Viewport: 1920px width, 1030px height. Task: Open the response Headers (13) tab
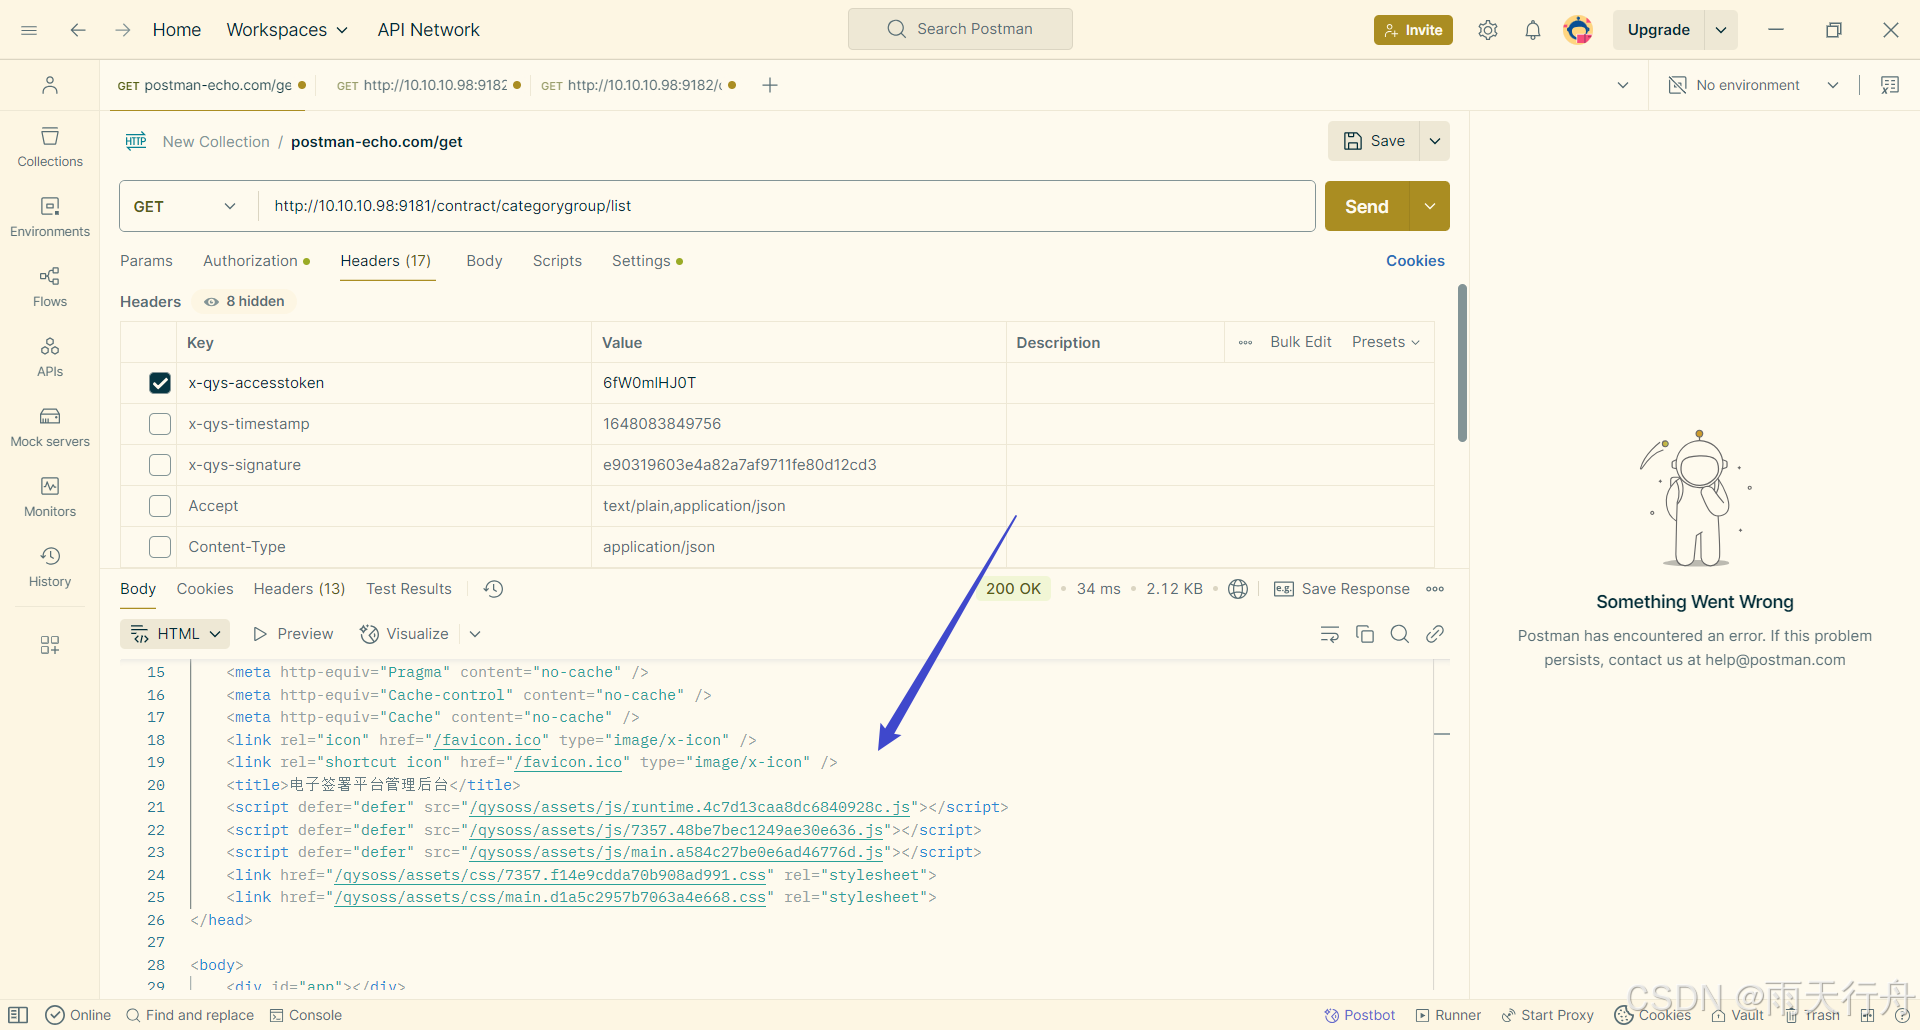[x=299, y=589]
